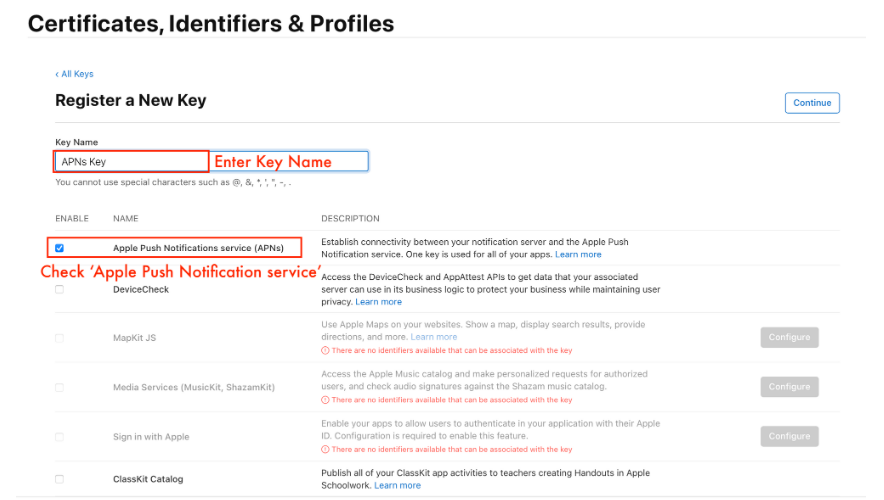Click the MapKit JS warning icon
The height and width of the screenshot is (500, 884).
click(325, 351)
